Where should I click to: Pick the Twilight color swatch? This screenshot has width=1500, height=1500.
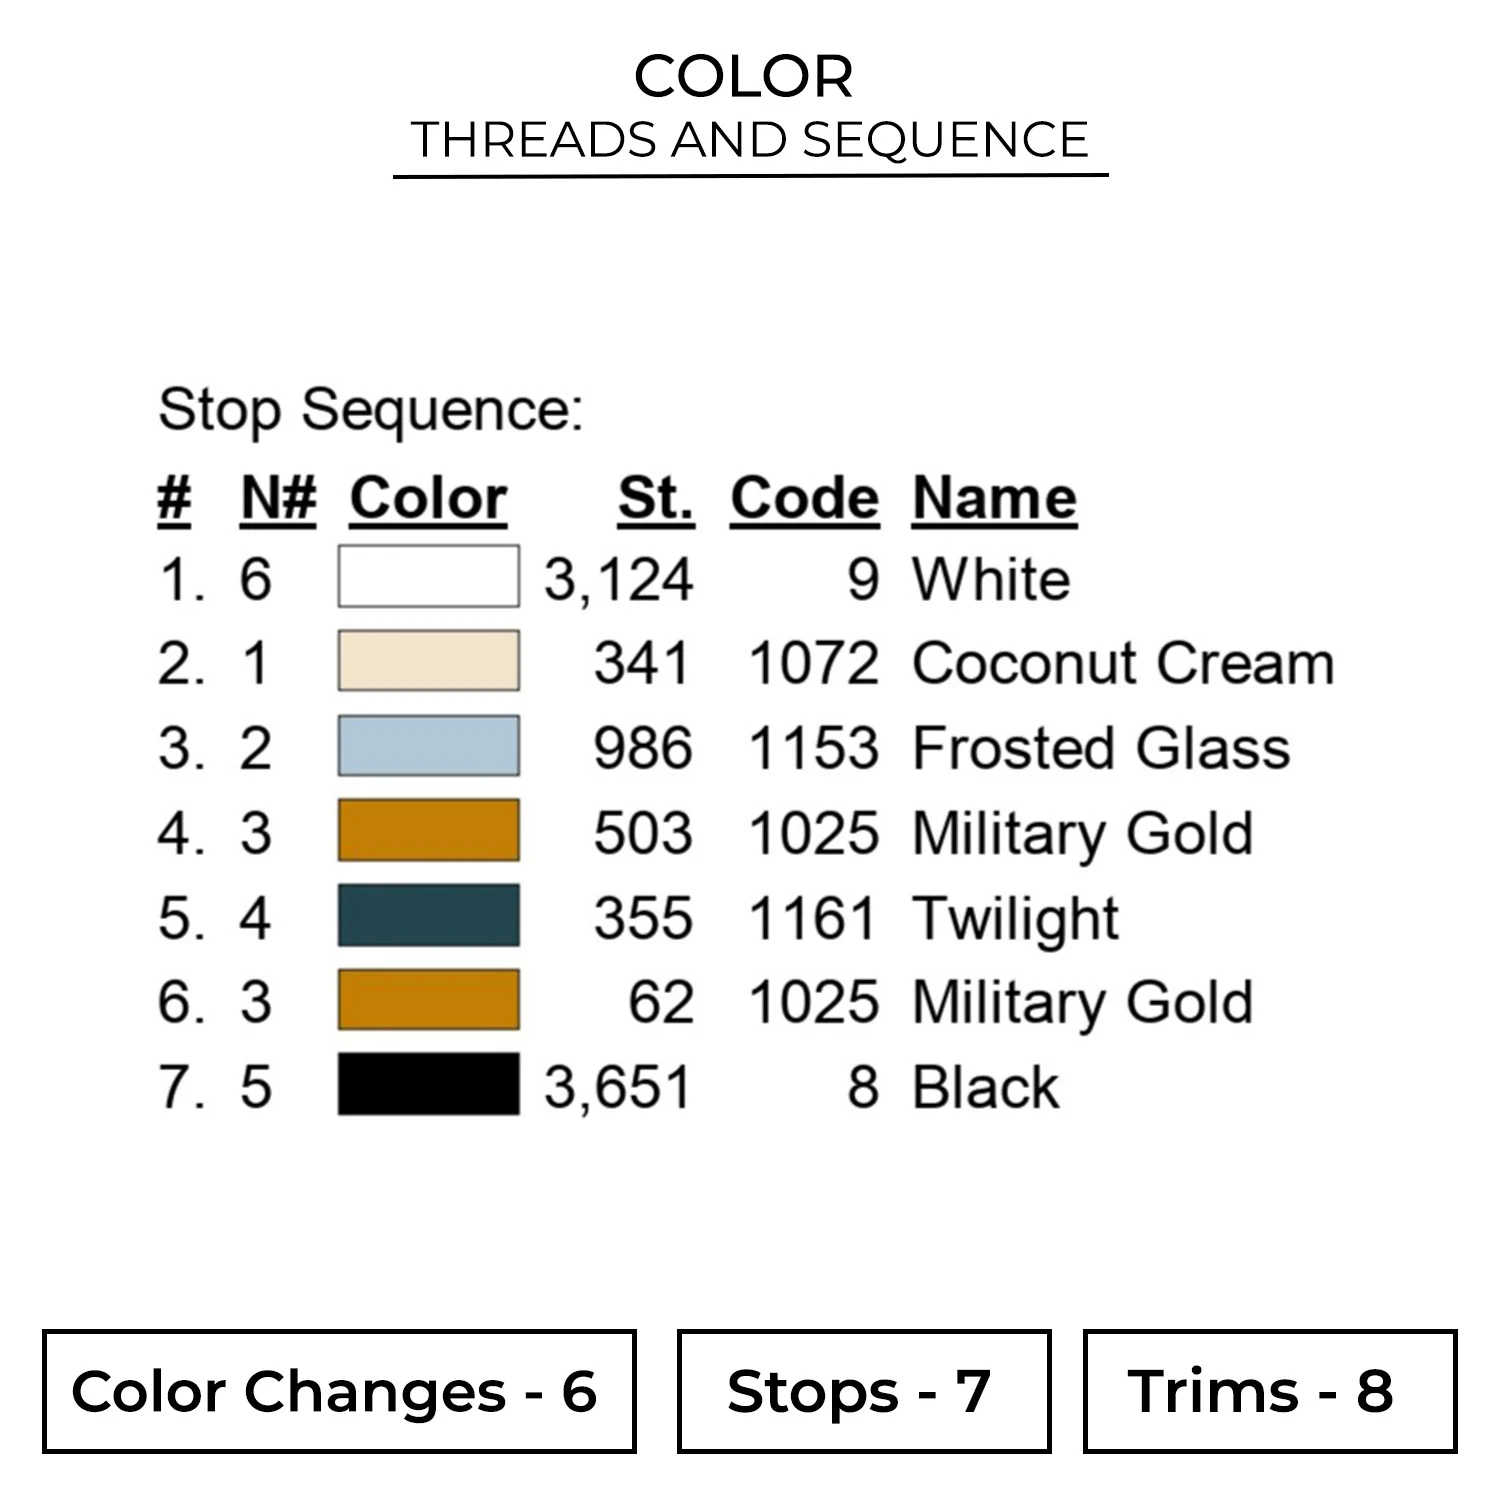pyautogui.click(x=428, y=916)
